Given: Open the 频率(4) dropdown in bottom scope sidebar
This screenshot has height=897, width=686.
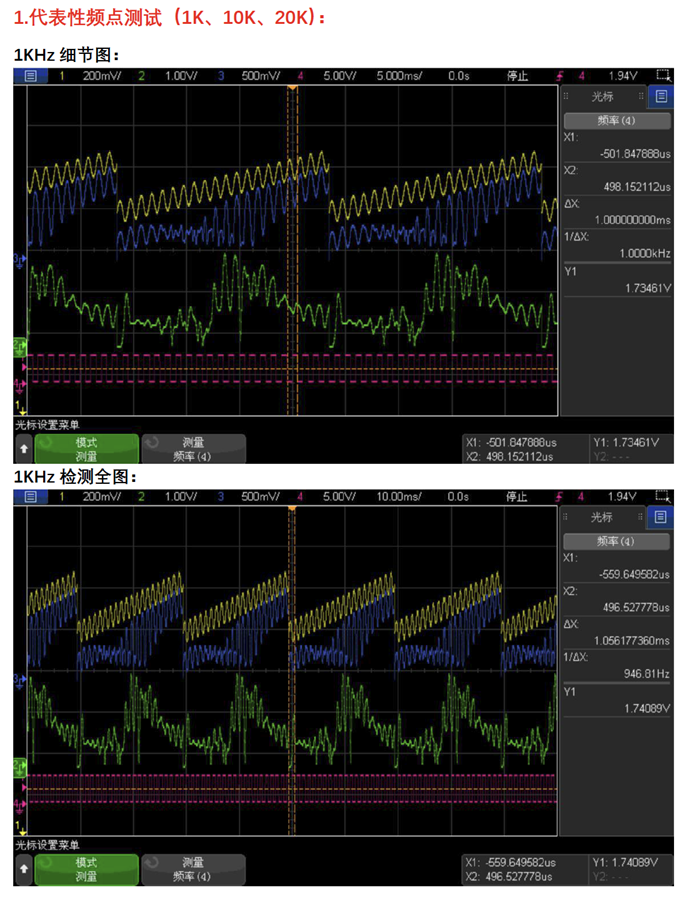Looking at the screenshot, I should pyautogui.click(x=616, y=541).
